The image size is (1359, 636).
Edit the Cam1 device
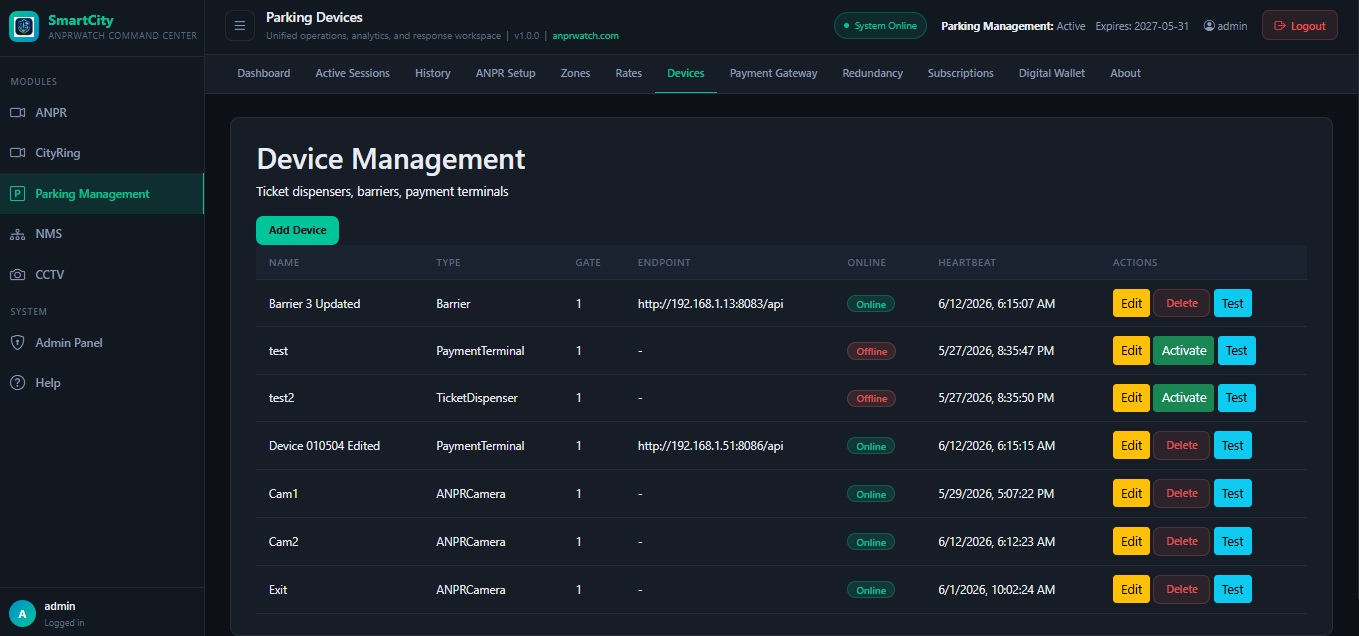1132,493
